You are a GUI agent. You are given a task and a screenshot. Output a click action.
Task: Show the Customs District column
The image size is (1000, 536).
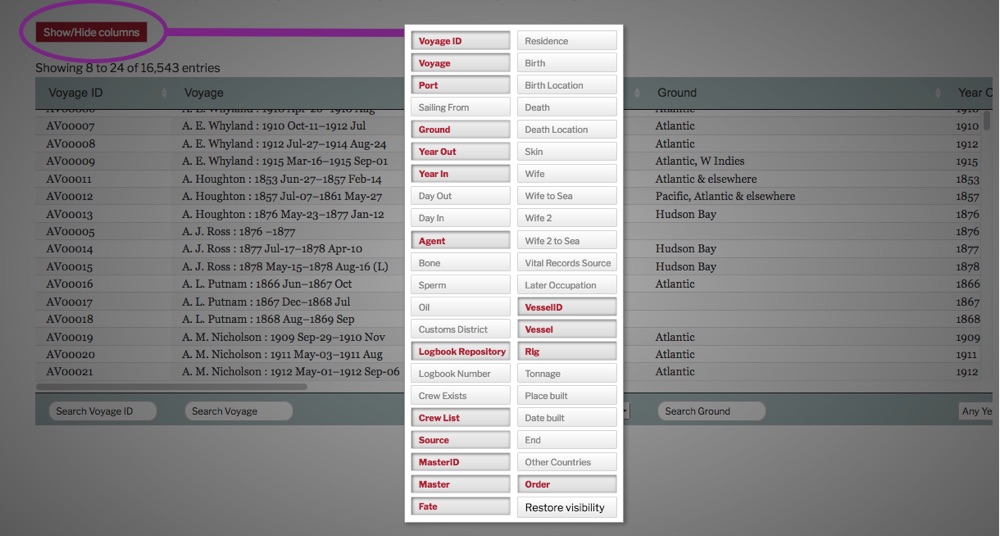tap(460, 330)
